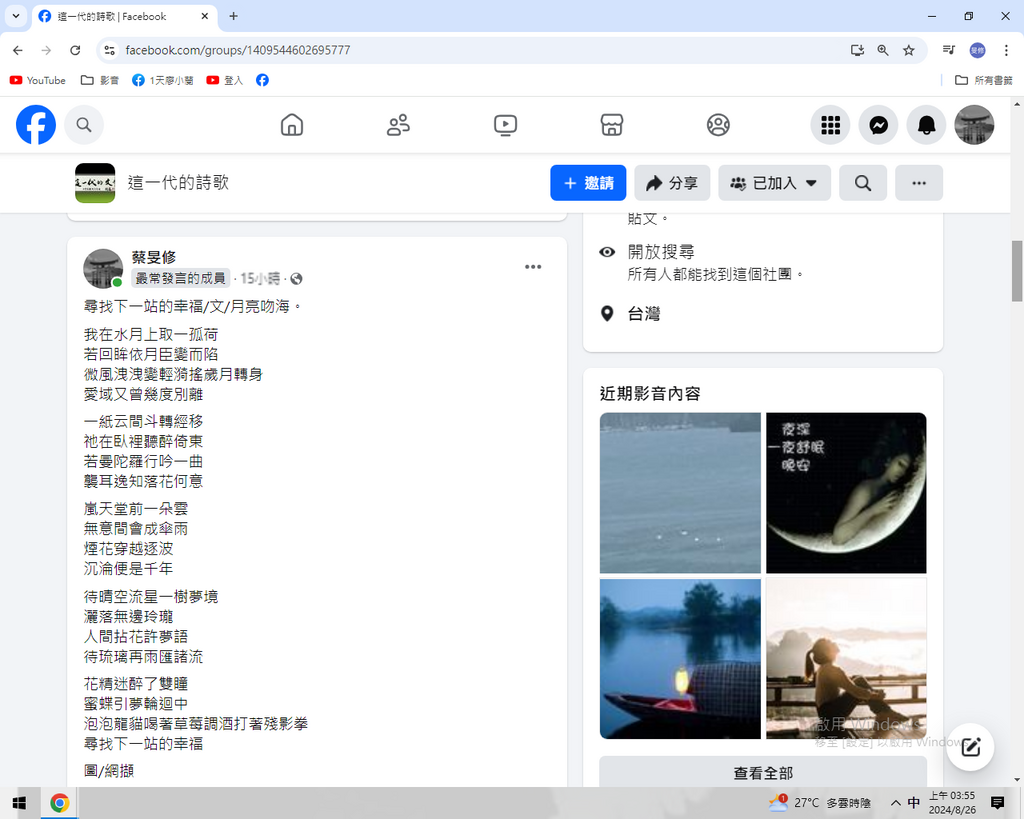This screenshot has width=1024, height=819.
Task: Click the 分享 share button
Action: tap(672, 183)
